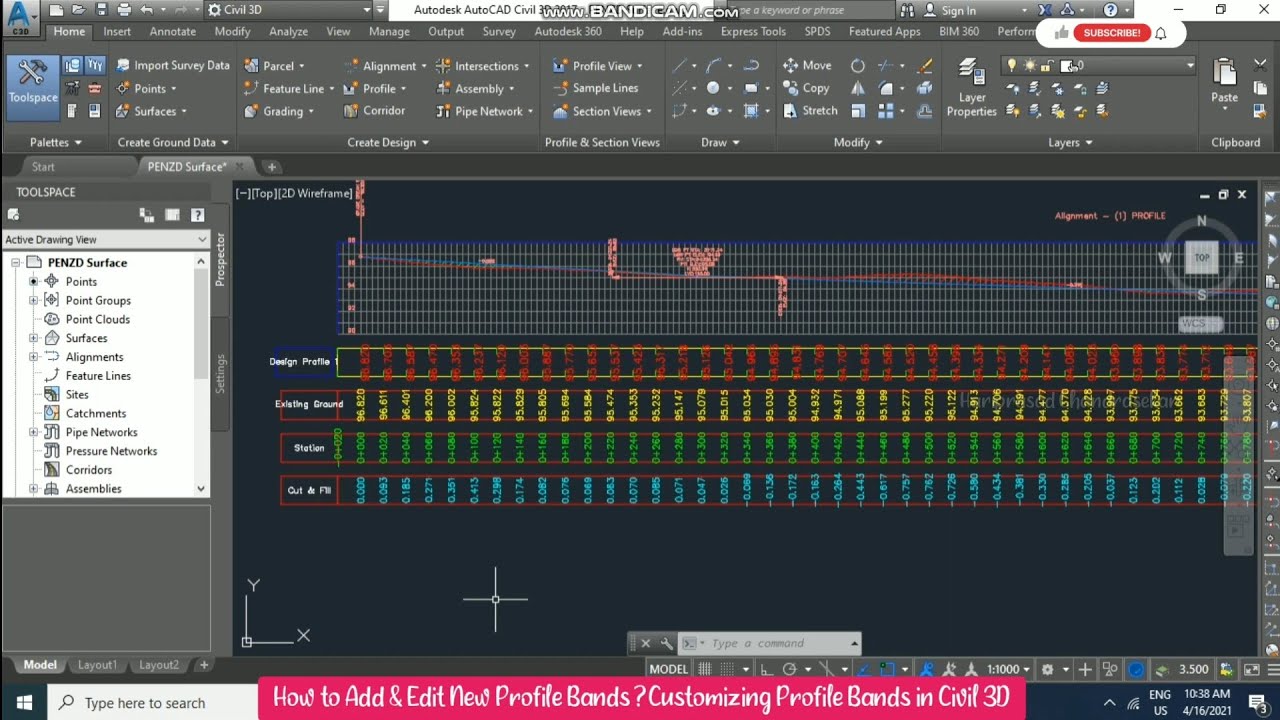This screenshot has width=1280, height=720.
Task: Click the ViewCube TOP face
Action: 1202,257
